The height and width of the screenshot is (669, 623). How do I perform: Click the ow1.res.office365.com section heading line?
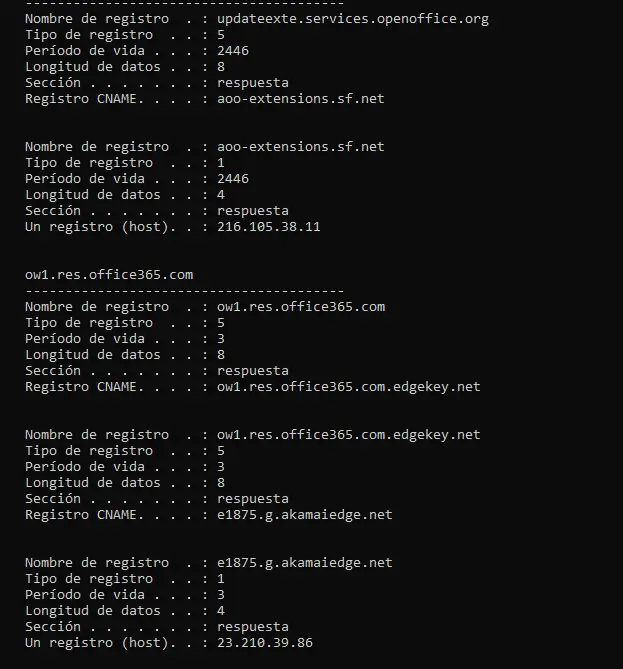(x=109, y=274)
